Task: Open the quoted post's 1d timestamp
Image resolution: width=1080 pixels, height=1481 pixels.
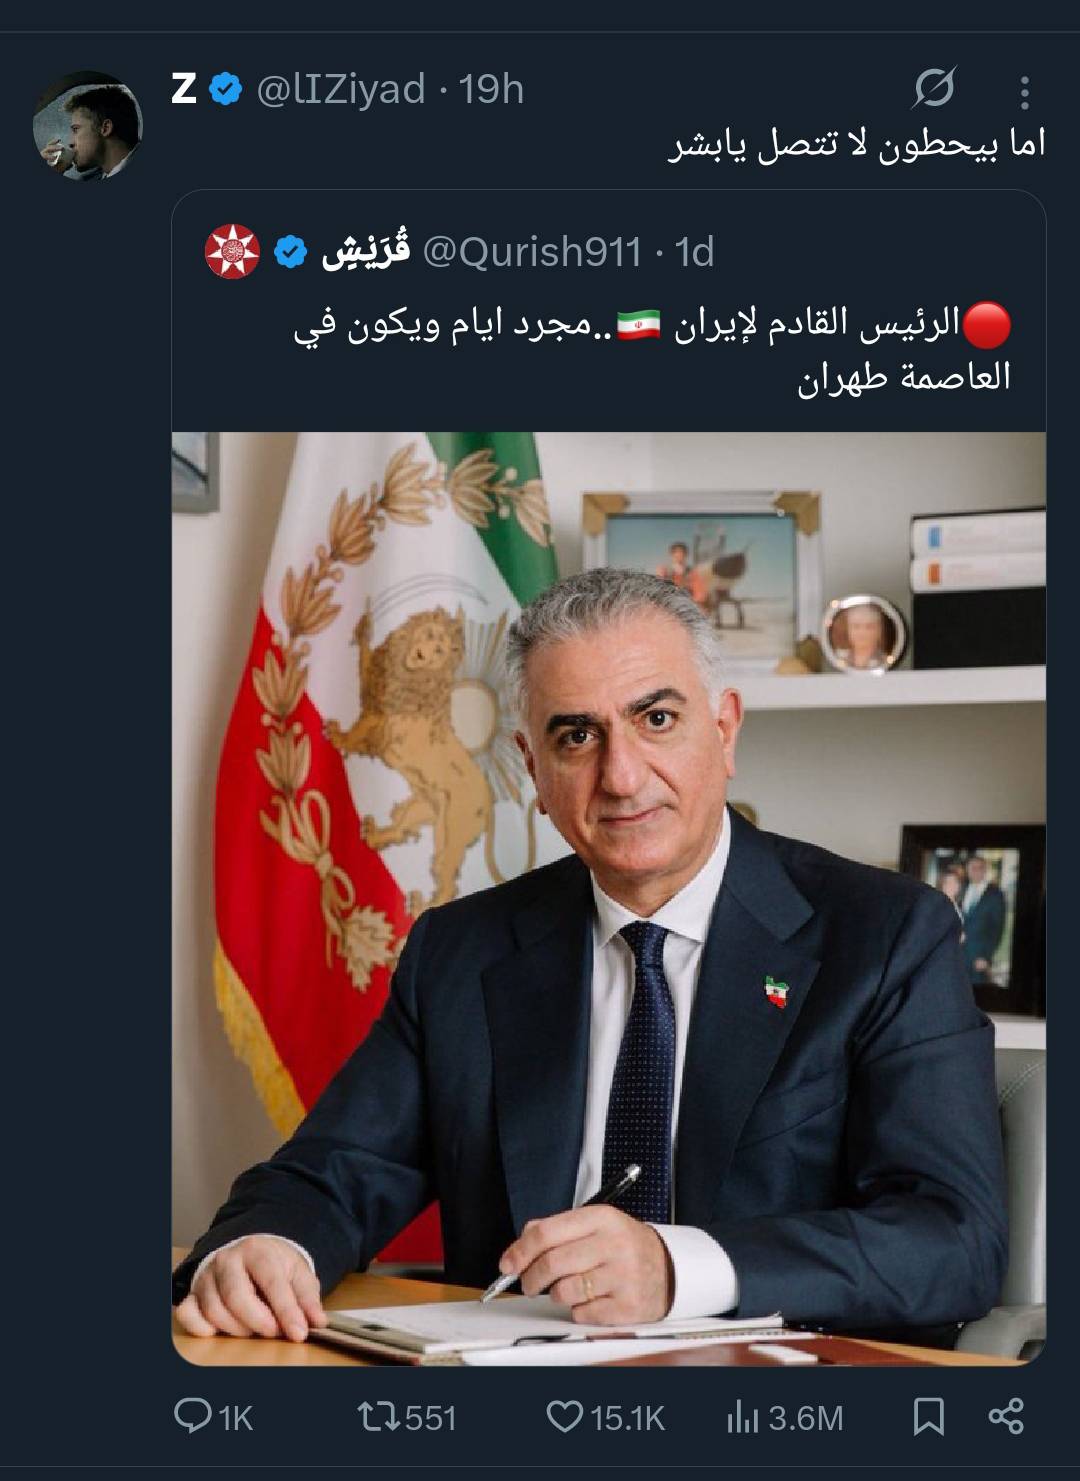Action: click(x=694, y=252)
